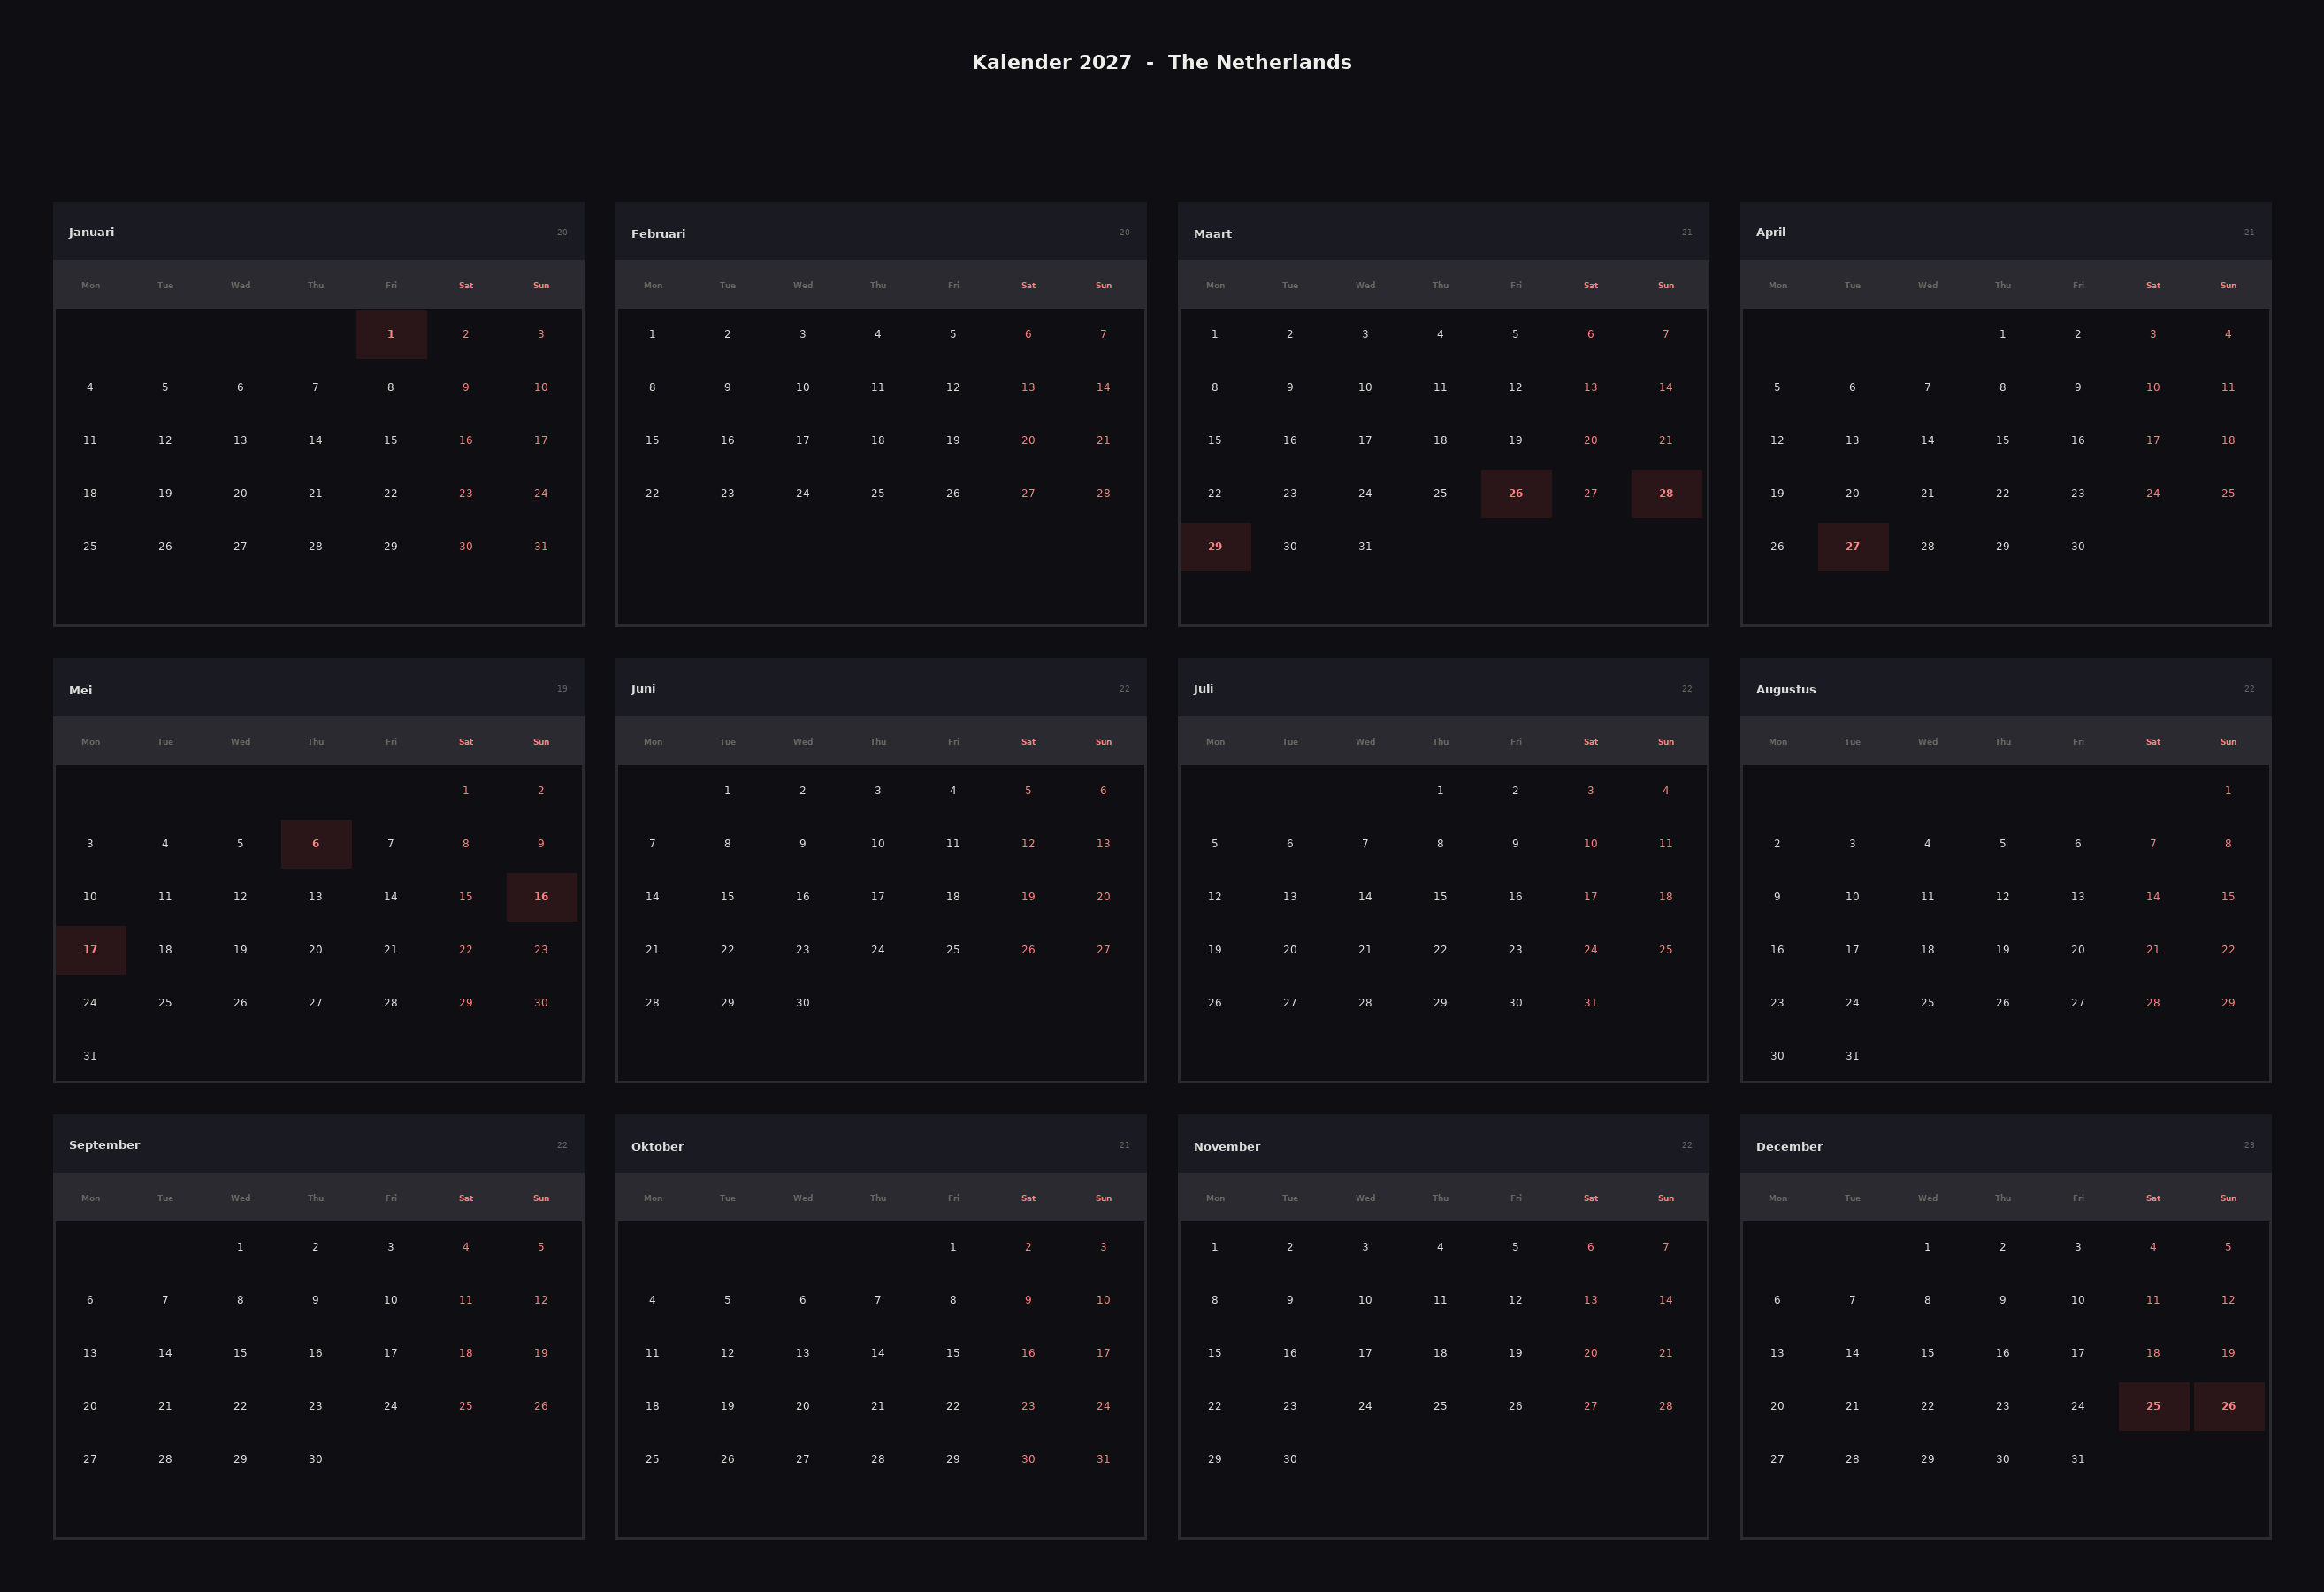Screen dimensions: 2324x1592
Task: Click the Mei month title
Action: [x=80, y=690]
